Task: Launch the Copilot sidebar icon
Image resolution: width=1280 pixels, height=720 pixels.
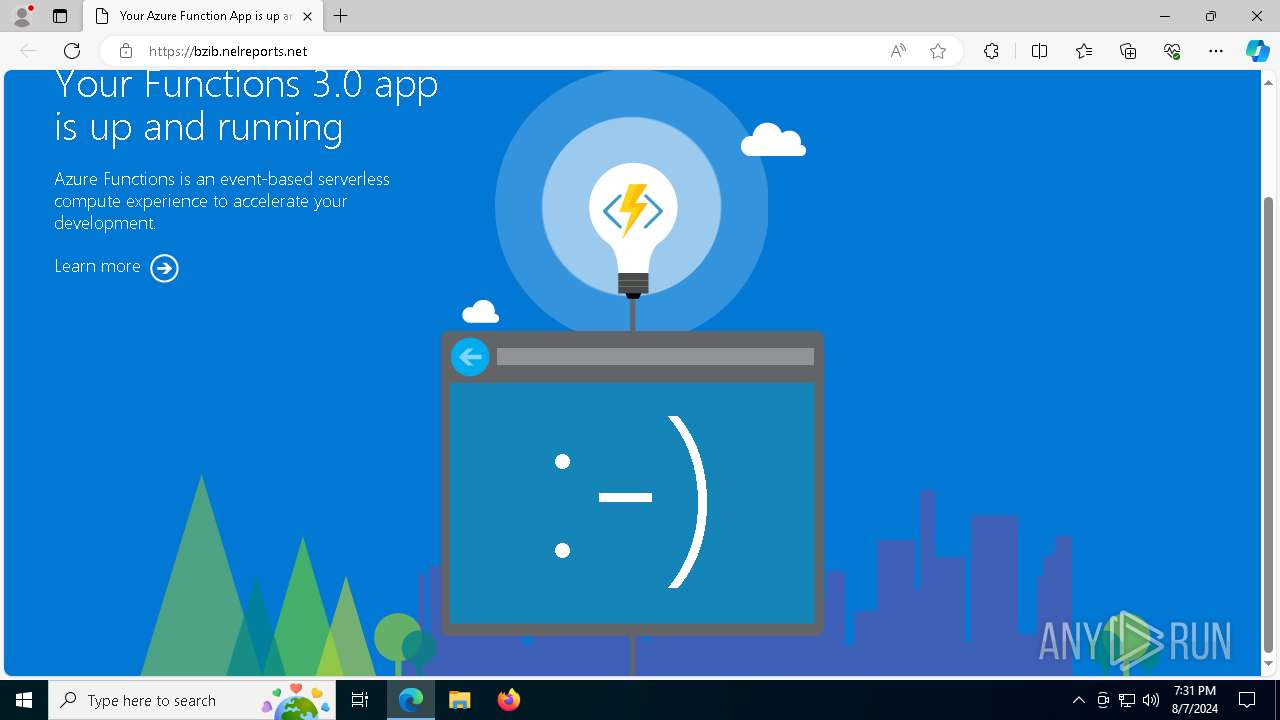Action: coord(1257,51)
